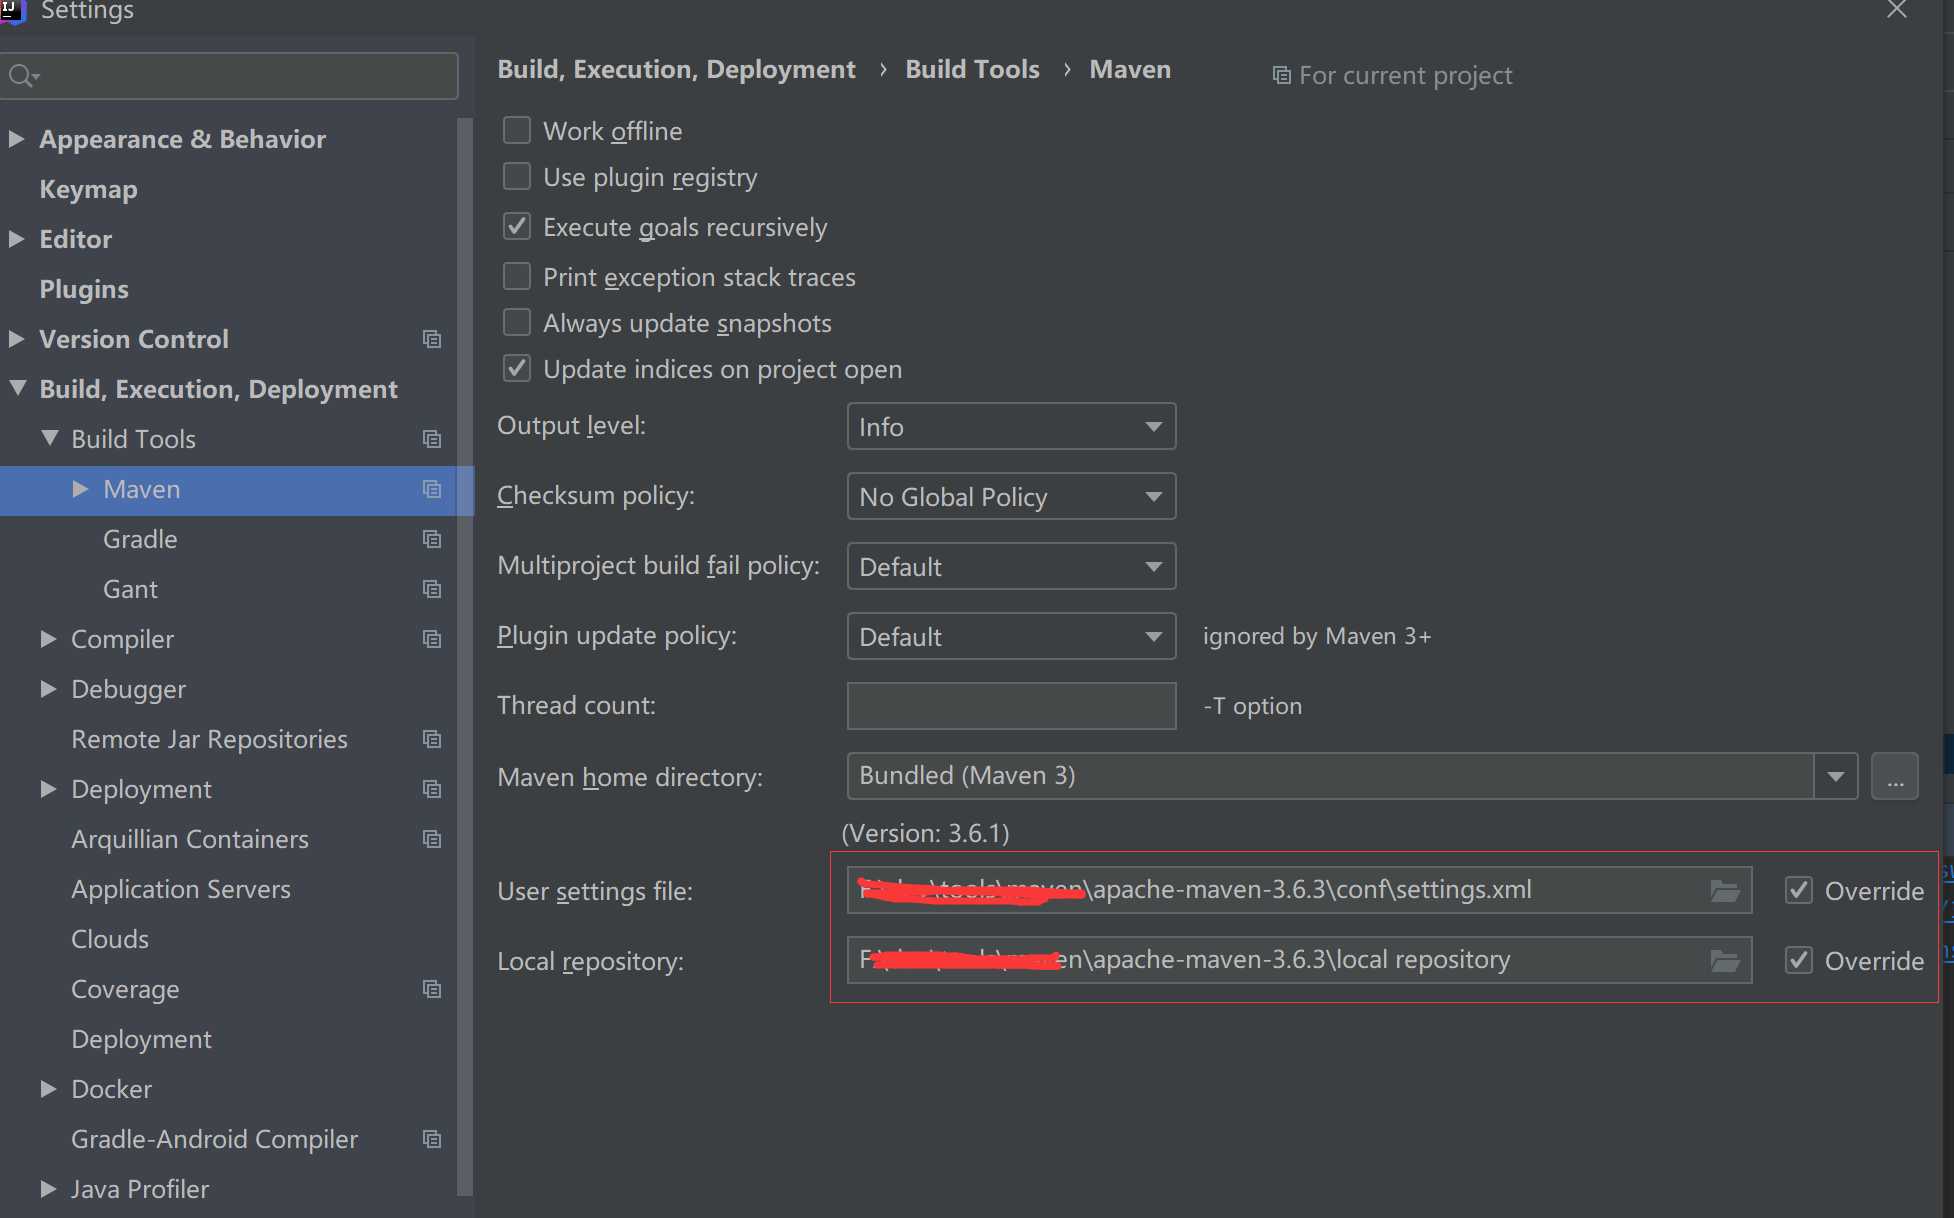
Task: Click Build, Execution, Deployment breadcrumb
Action: [676, 69]
